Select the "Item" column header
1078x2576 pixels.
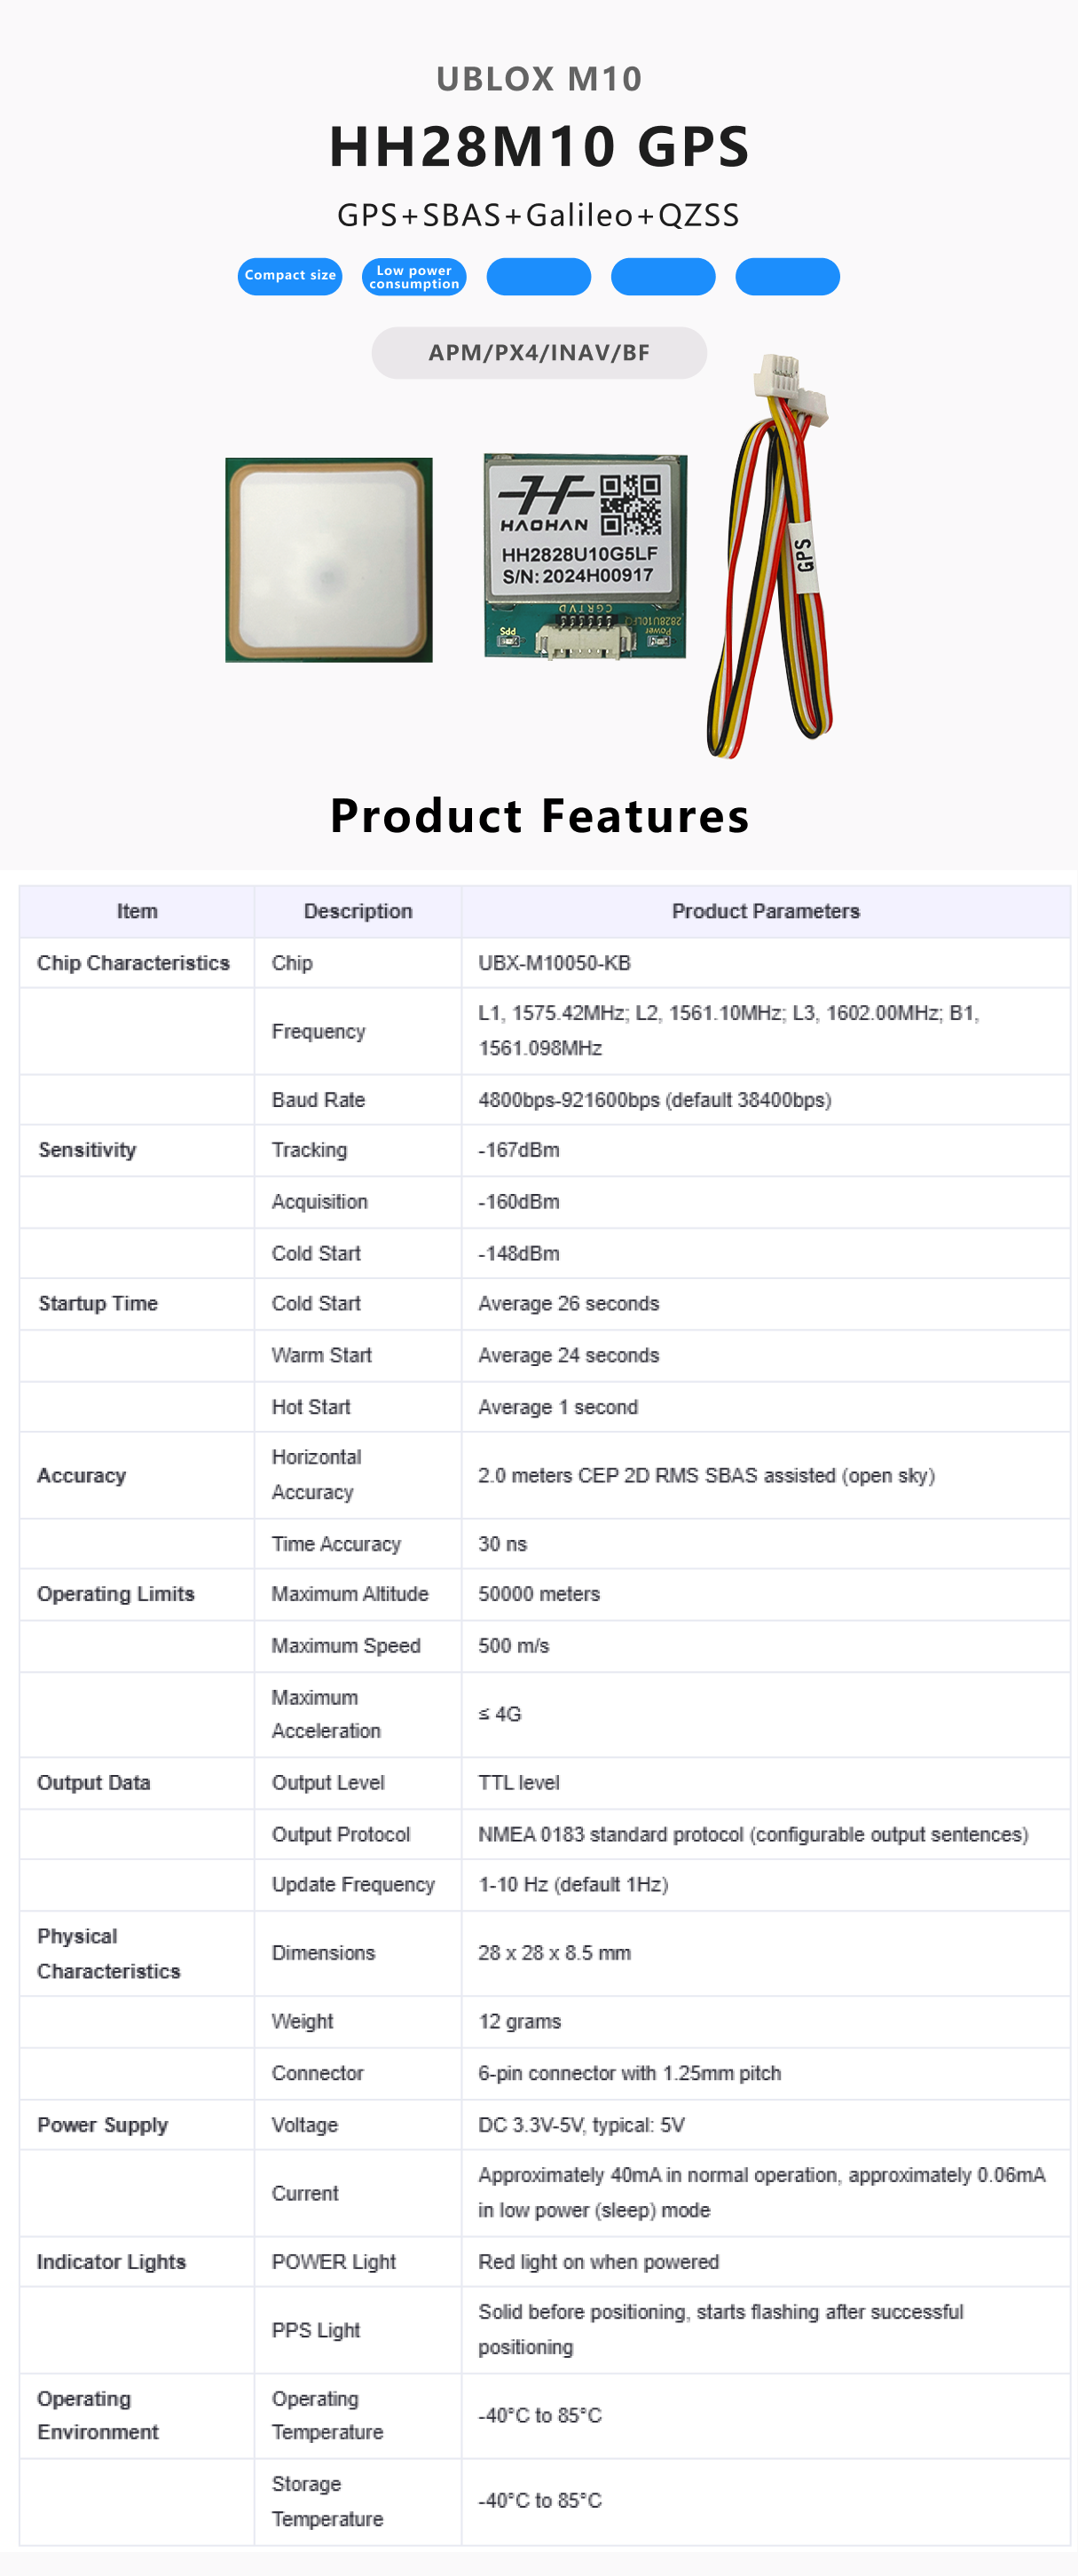click(137, 911)
